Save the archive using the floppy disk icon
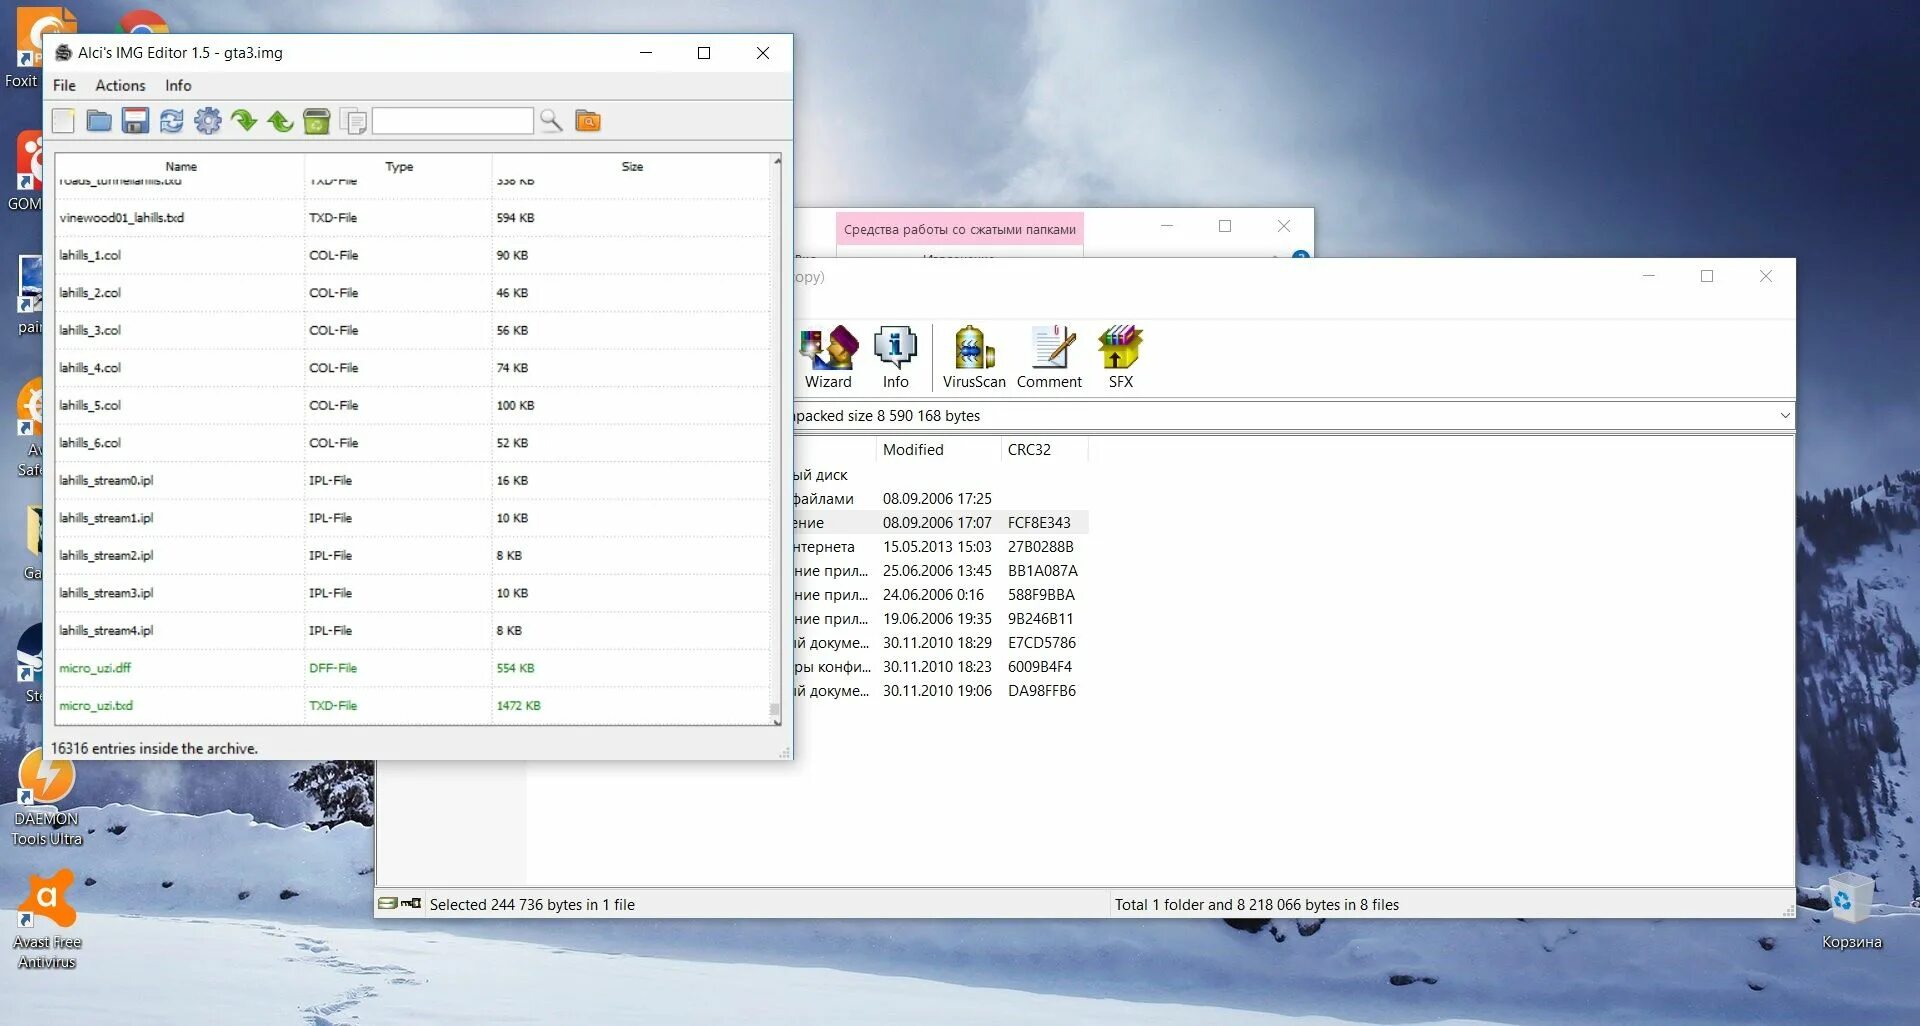 [135, 121]
